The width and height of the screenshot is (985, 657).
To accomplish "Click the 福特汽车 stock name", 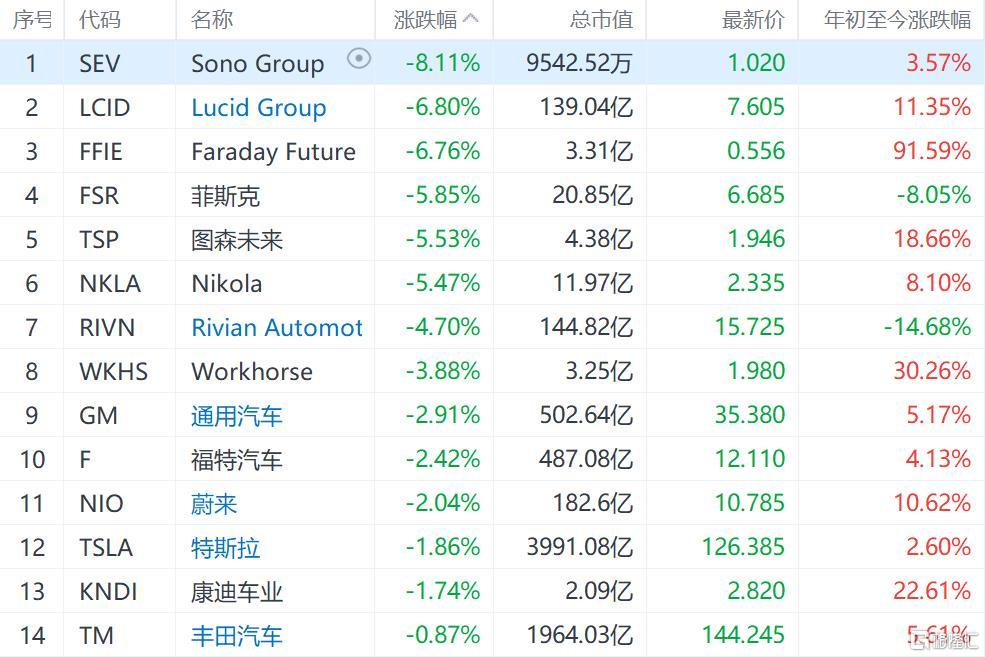I will pyautogui.click(x=237, y=460).
